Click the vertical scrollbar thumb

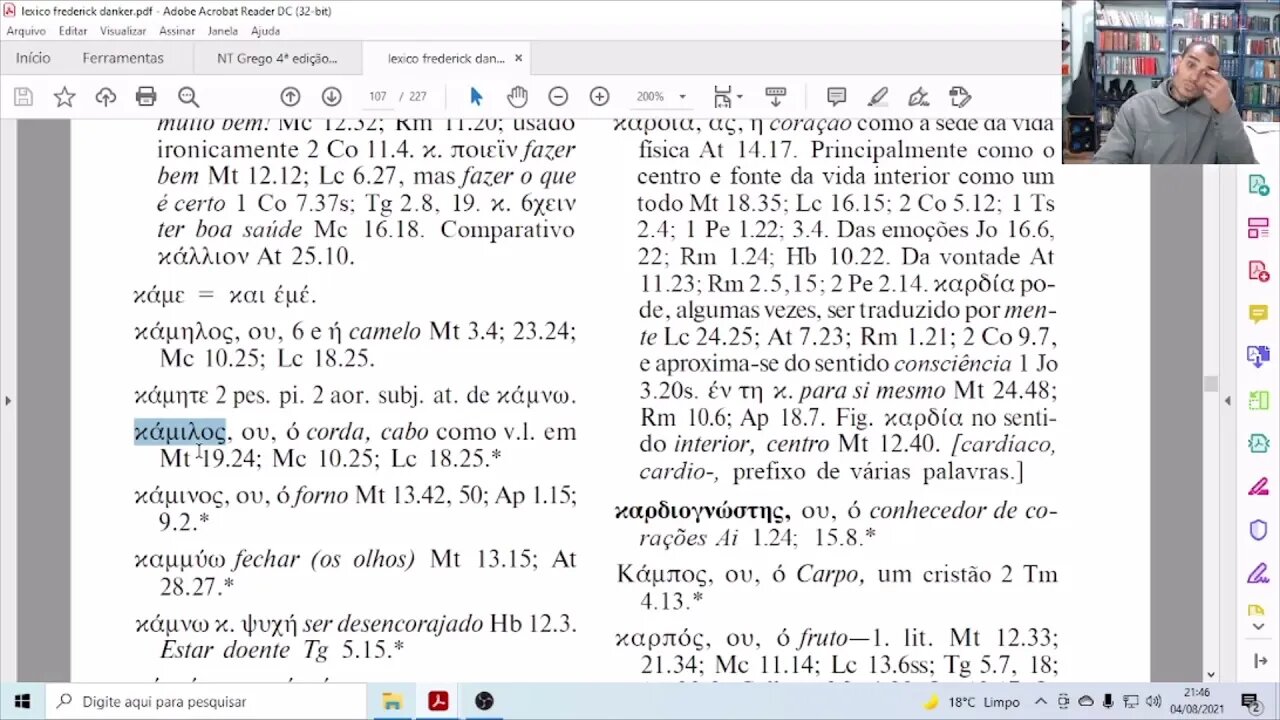pyautogui.click(x=1211, y=384)
